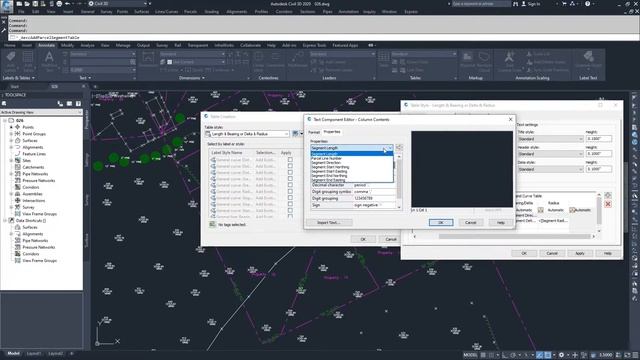Screen dimensions: 640x360
Task: Click the Points icon in Toolspace tree
Action: (18, 127)
